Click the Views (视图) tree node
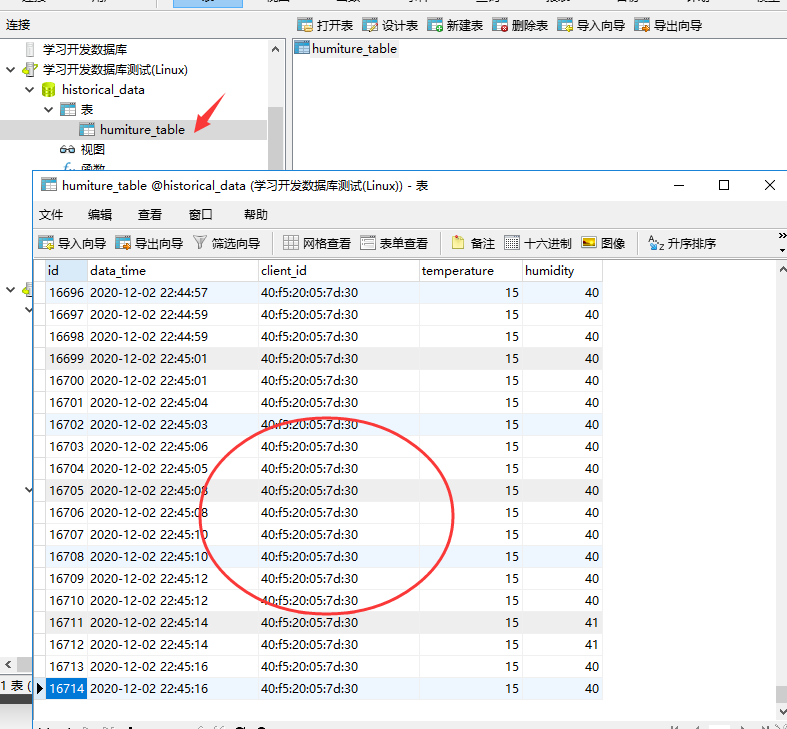Screen dimensions: 787x729 82,149
